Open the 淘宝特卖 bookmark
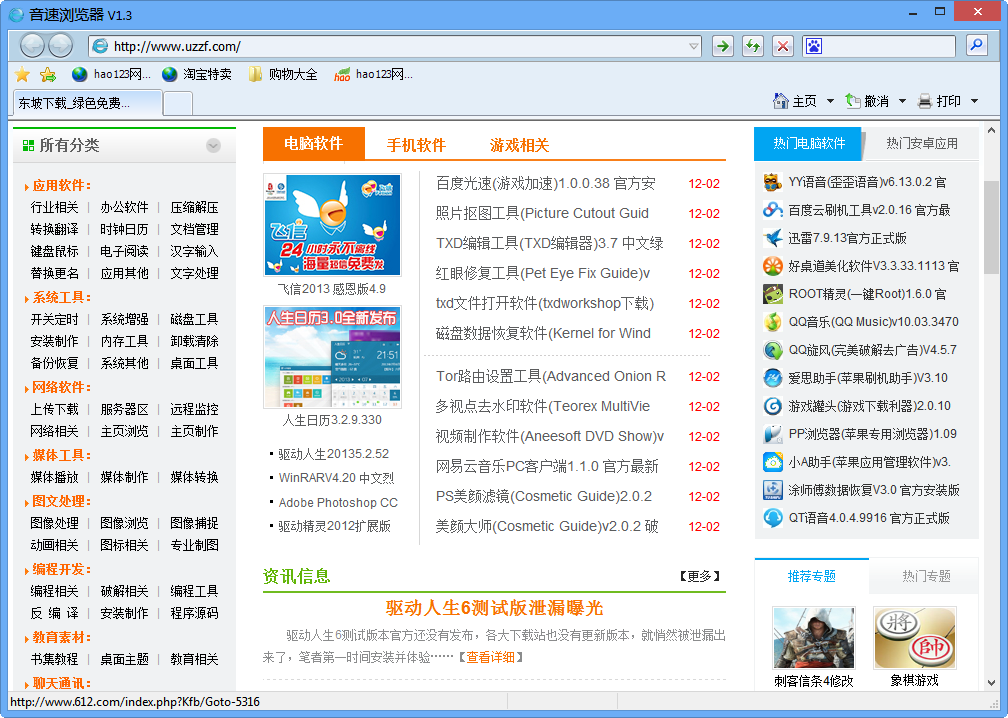Screen dimensions: 1008x718 click(x=197, y=75)
